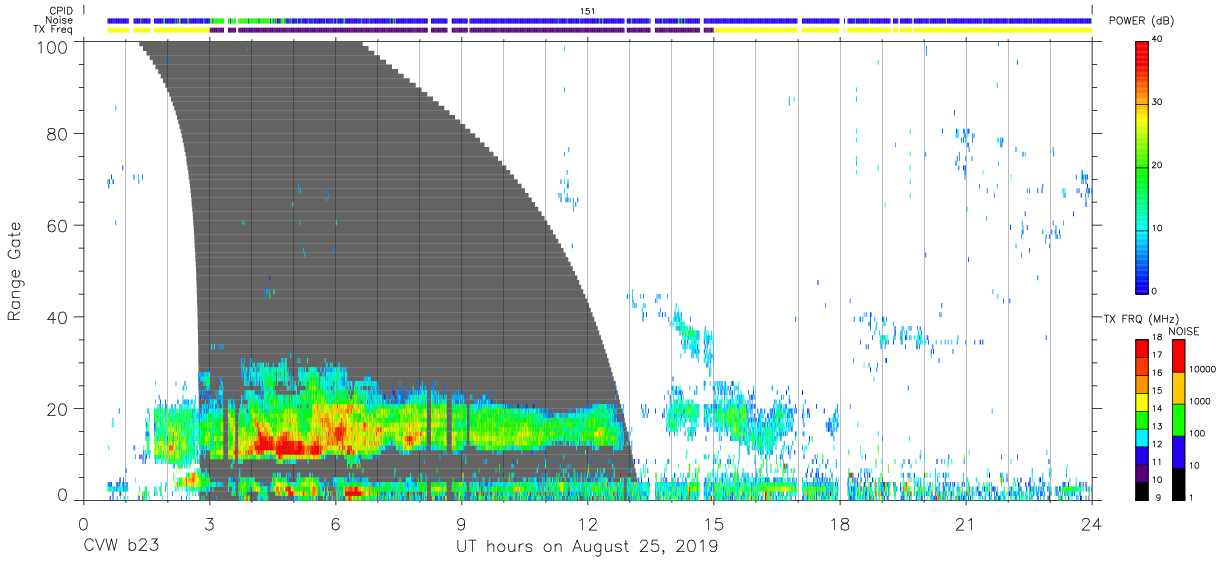
Task: Click the x-axis tick label '21'
Action: coord(965,524)
